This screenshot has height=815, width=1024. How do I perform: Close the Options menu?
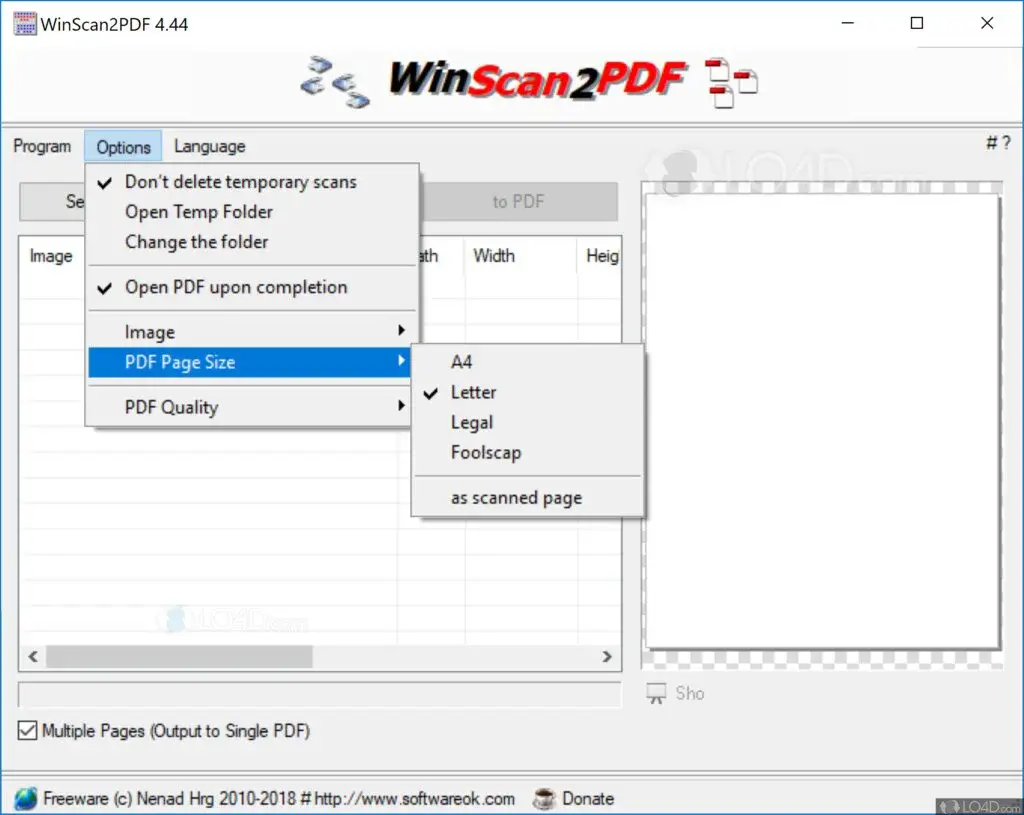coord(123,147)
